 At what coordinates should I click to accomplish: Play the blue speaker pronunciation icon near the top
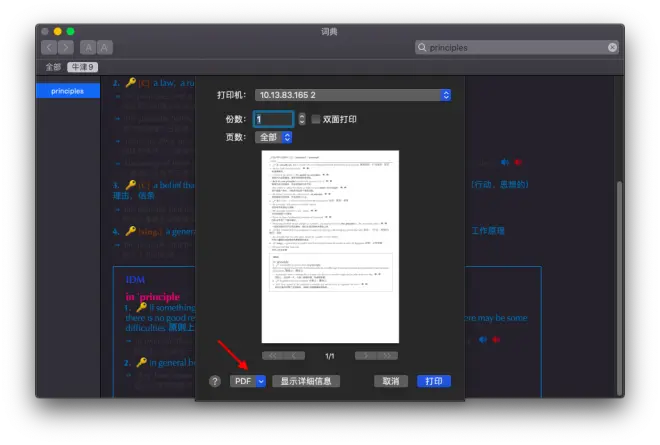click(505, 162)
